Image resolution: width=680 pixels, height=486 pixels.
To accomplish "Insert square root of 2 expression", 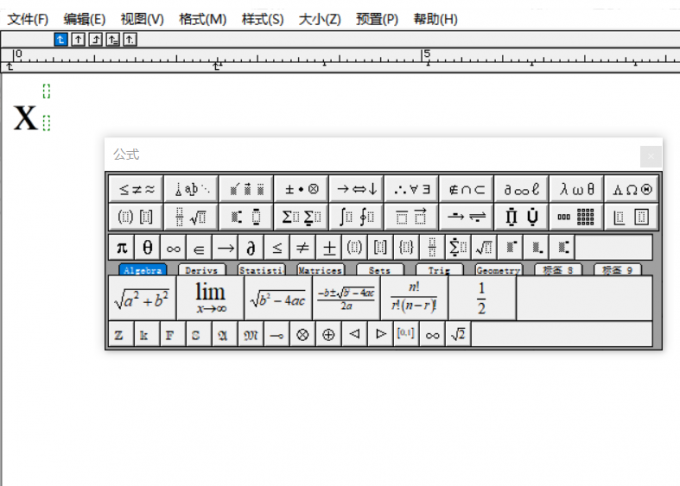I will point(458,334).
